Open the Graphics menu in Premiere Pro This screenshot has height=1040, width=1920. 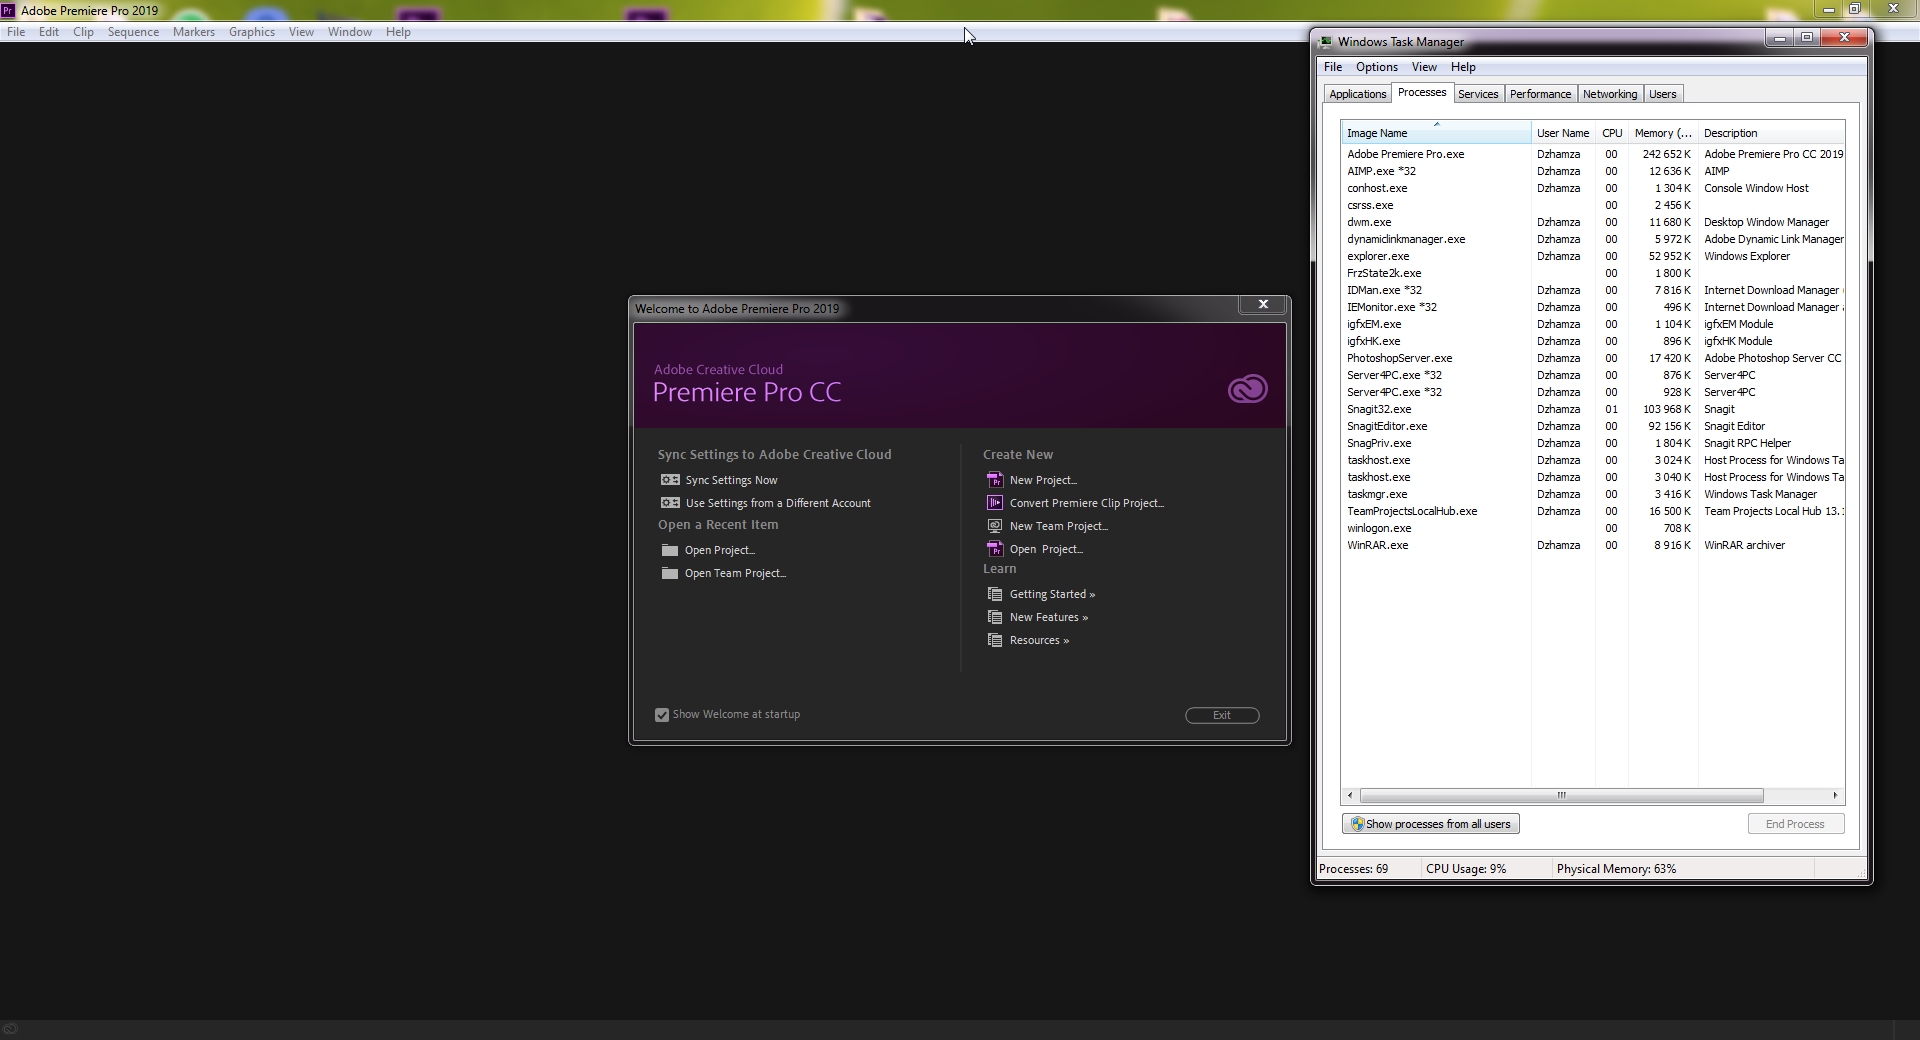point(251,32)
